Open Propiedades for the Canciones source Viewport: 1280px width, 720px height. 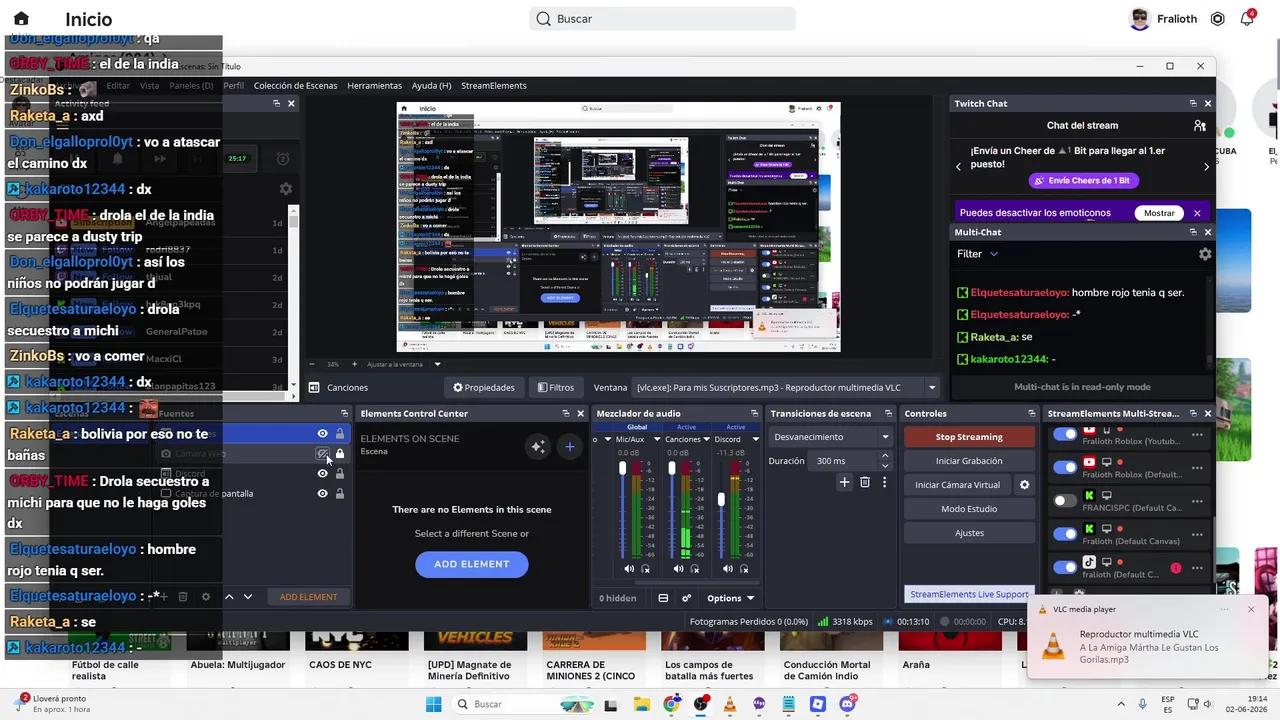click(484, 387)
